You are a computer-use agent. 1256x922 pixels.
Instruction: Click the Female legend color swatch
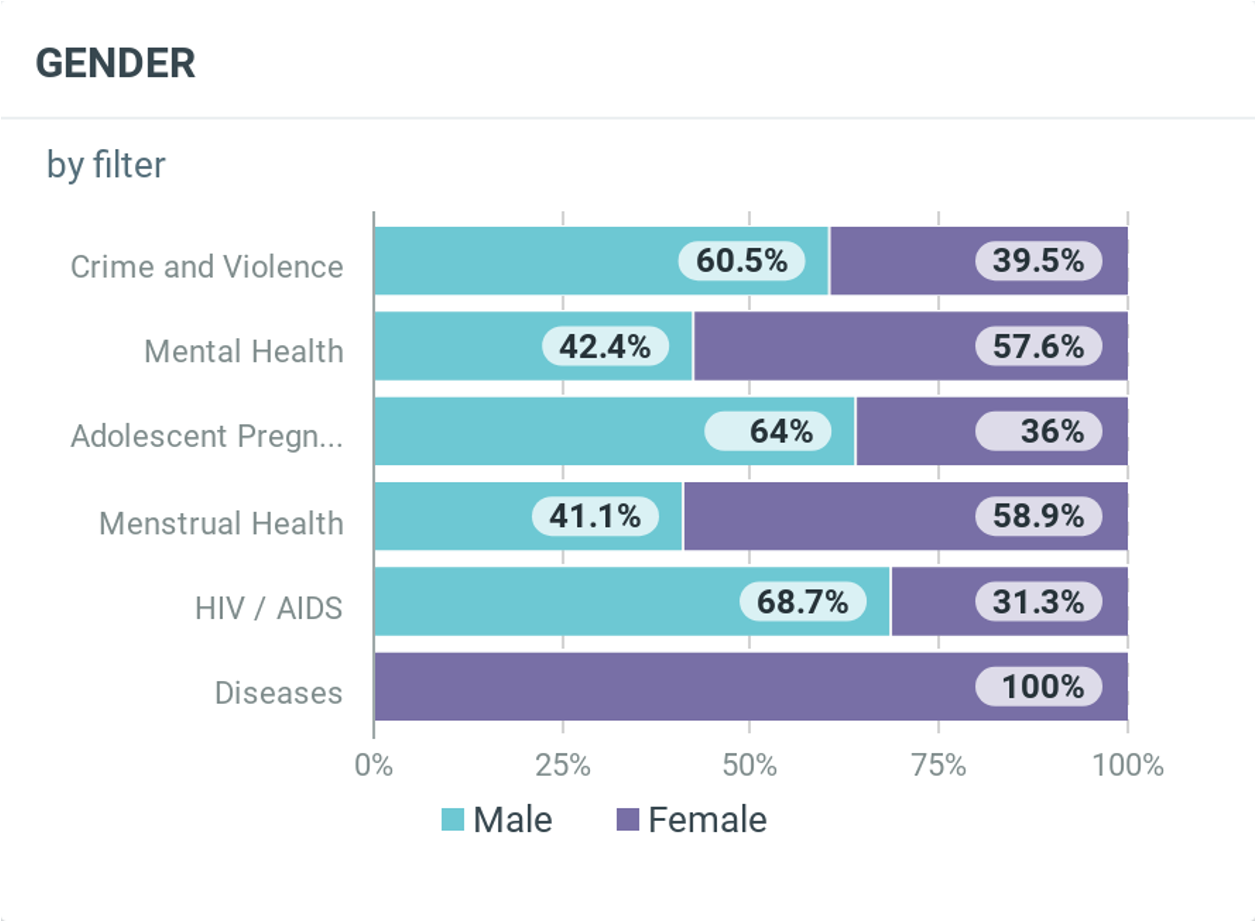click(627, 820)
